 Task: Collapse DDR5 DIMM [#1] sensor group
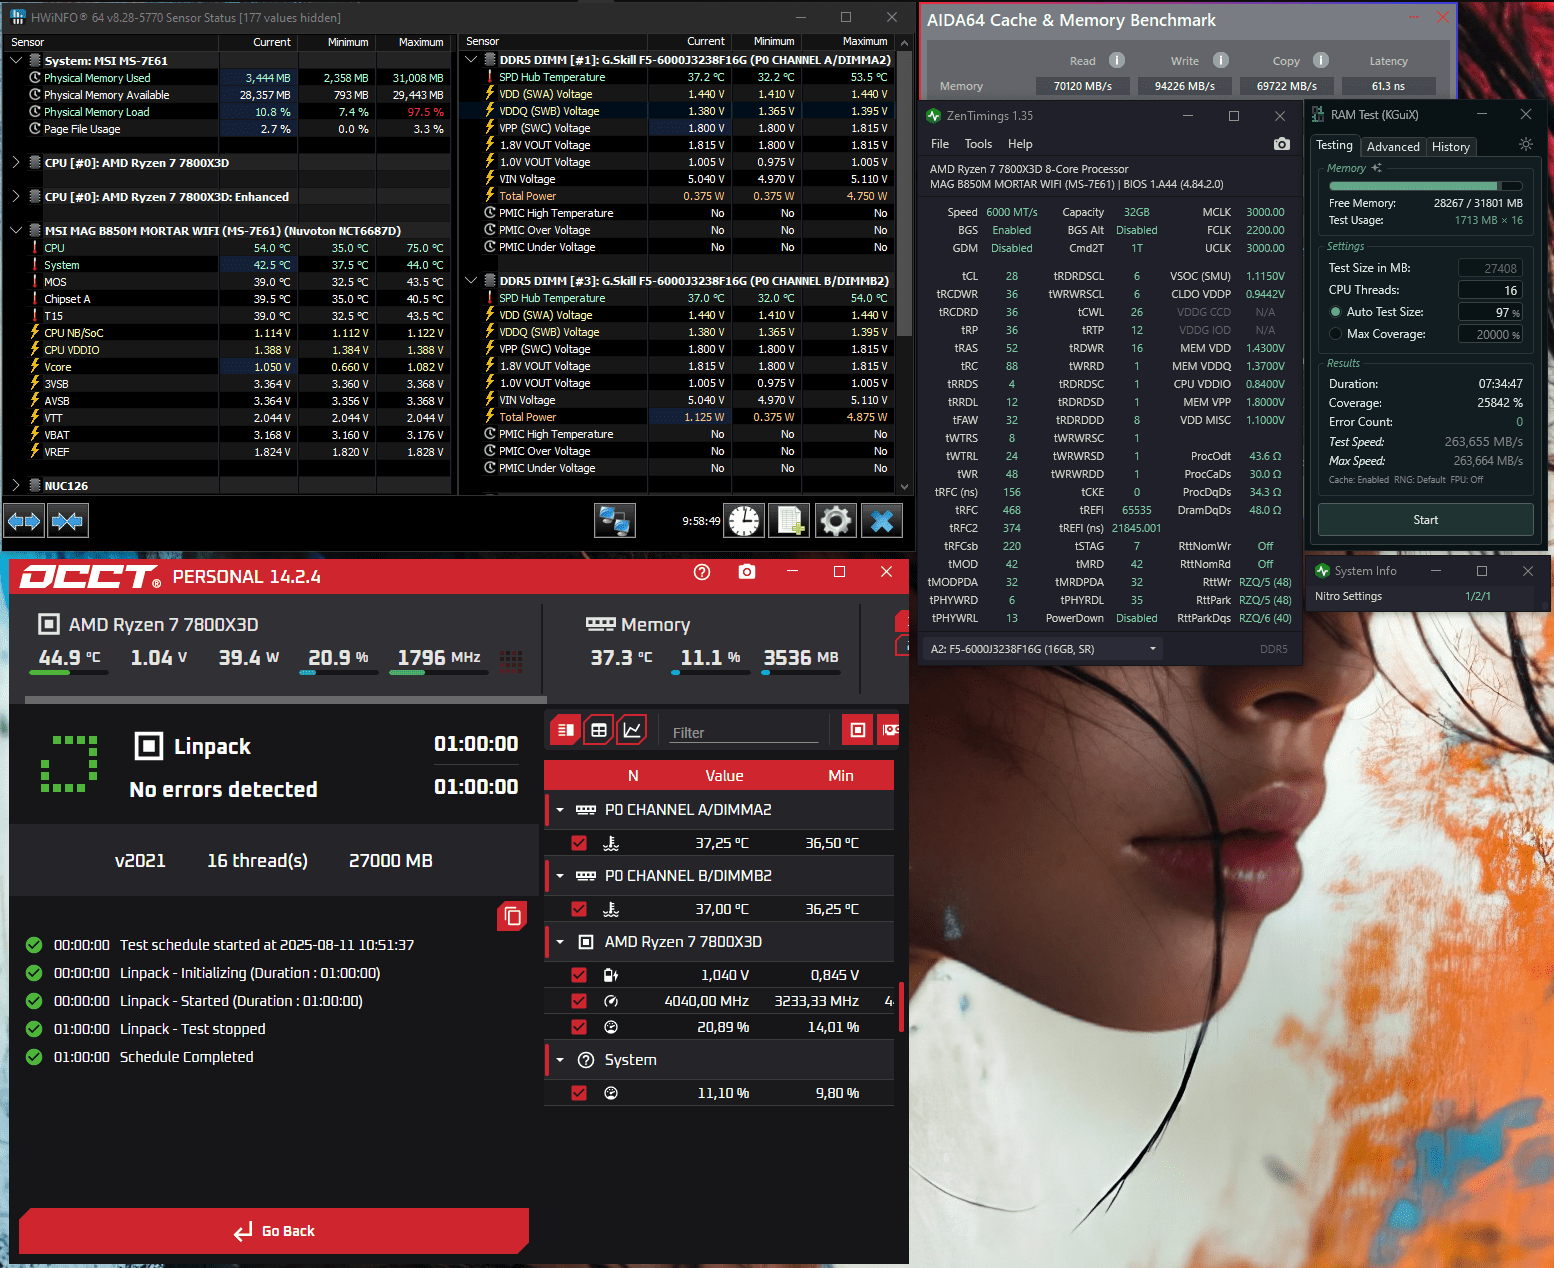coord(471,59)
